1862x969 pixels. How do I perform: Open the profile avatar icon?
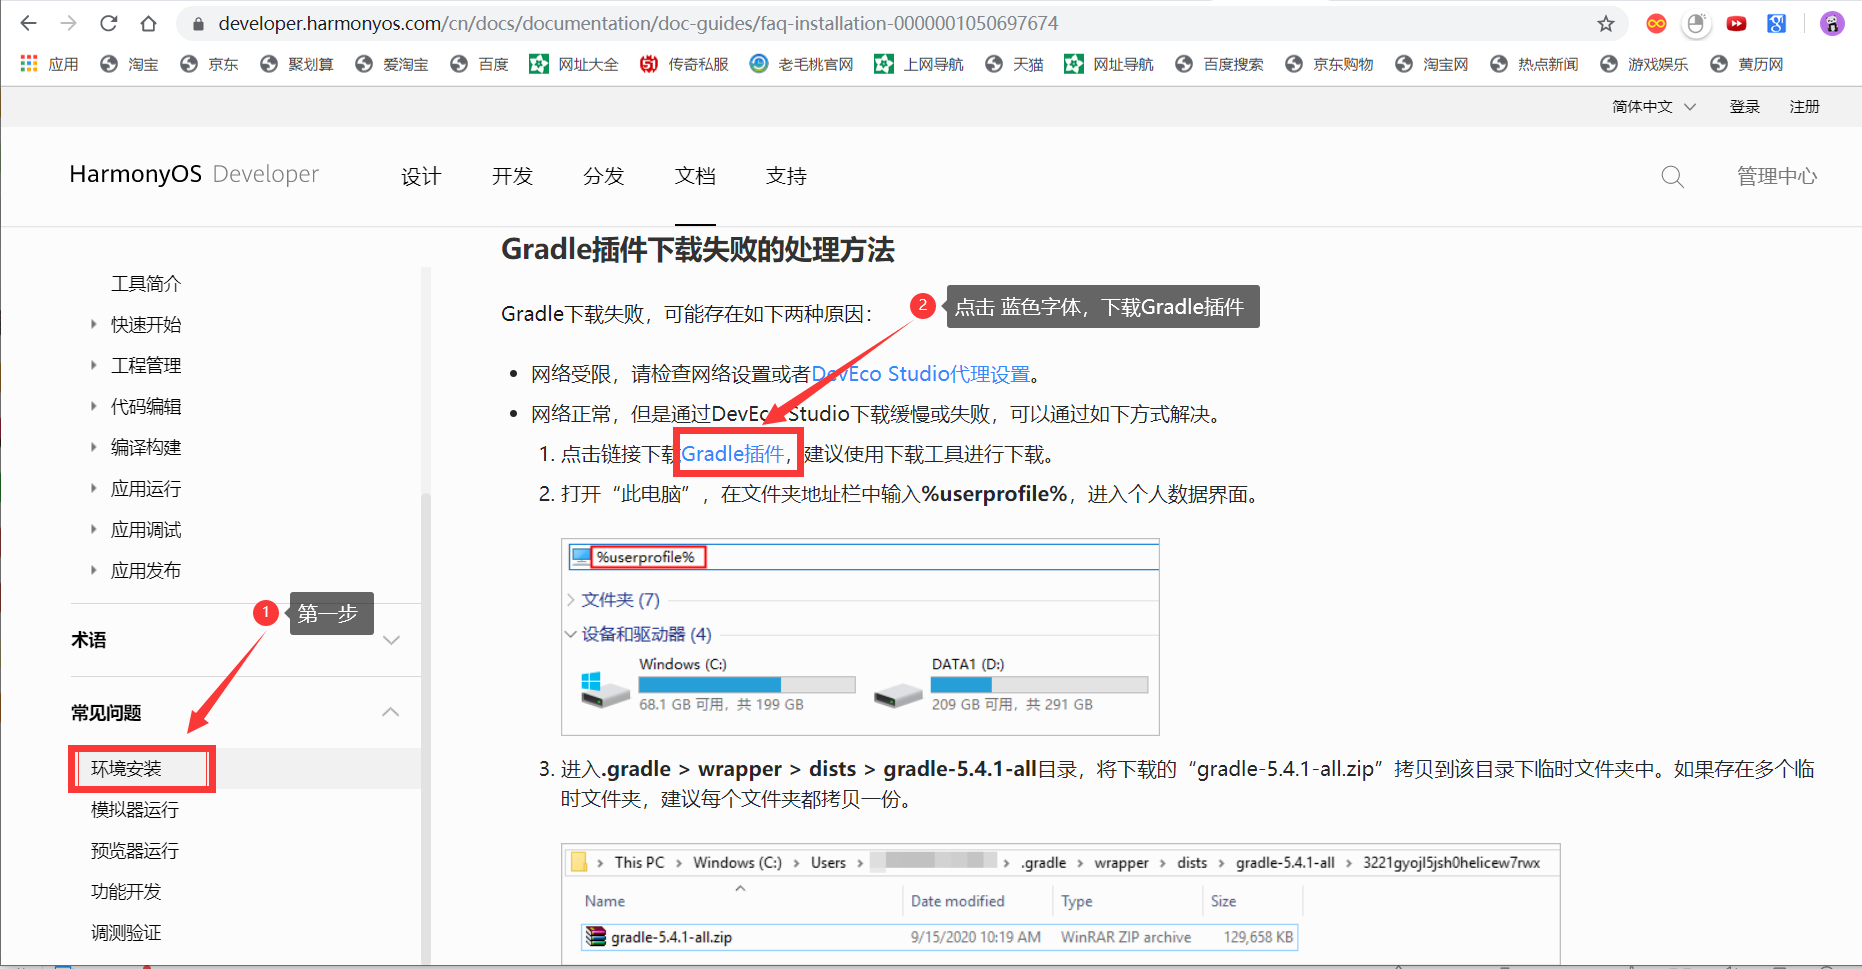click(1832, 23)
